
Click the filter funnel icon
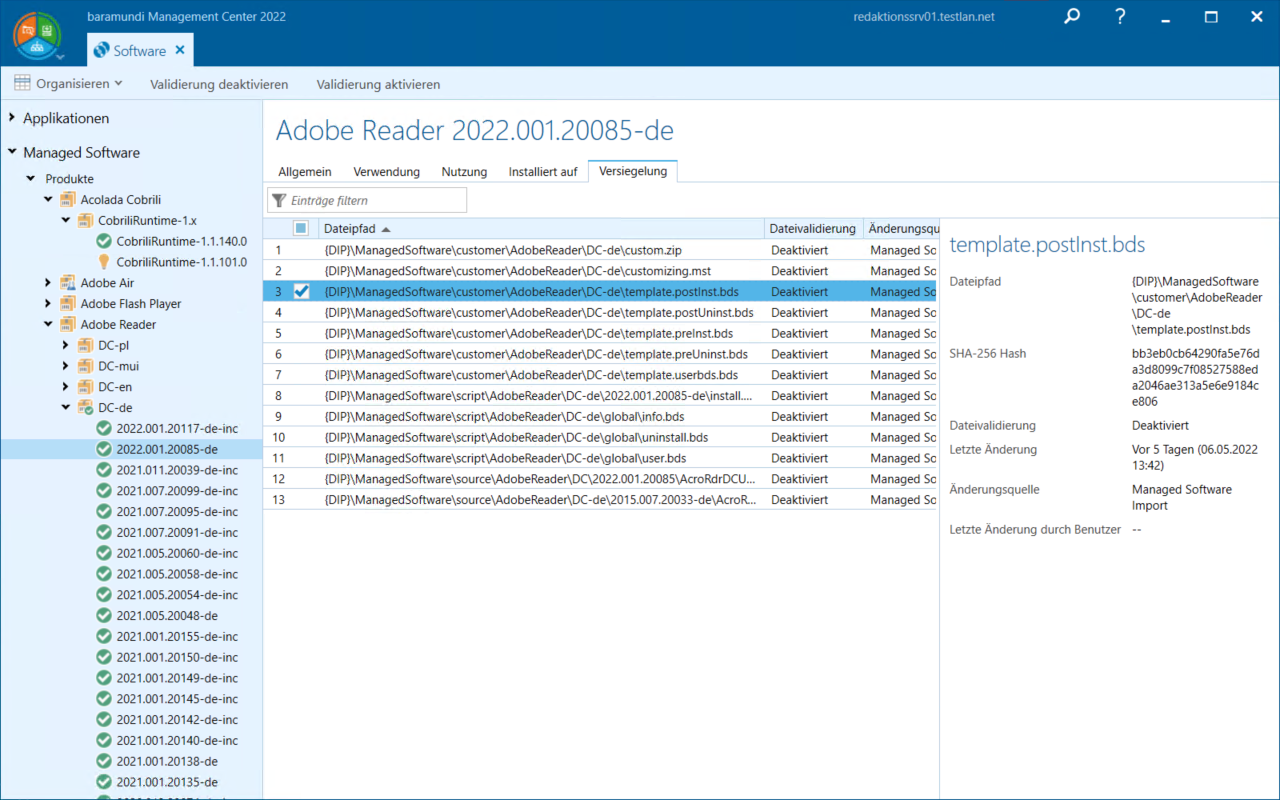click(x=279, y=201)
